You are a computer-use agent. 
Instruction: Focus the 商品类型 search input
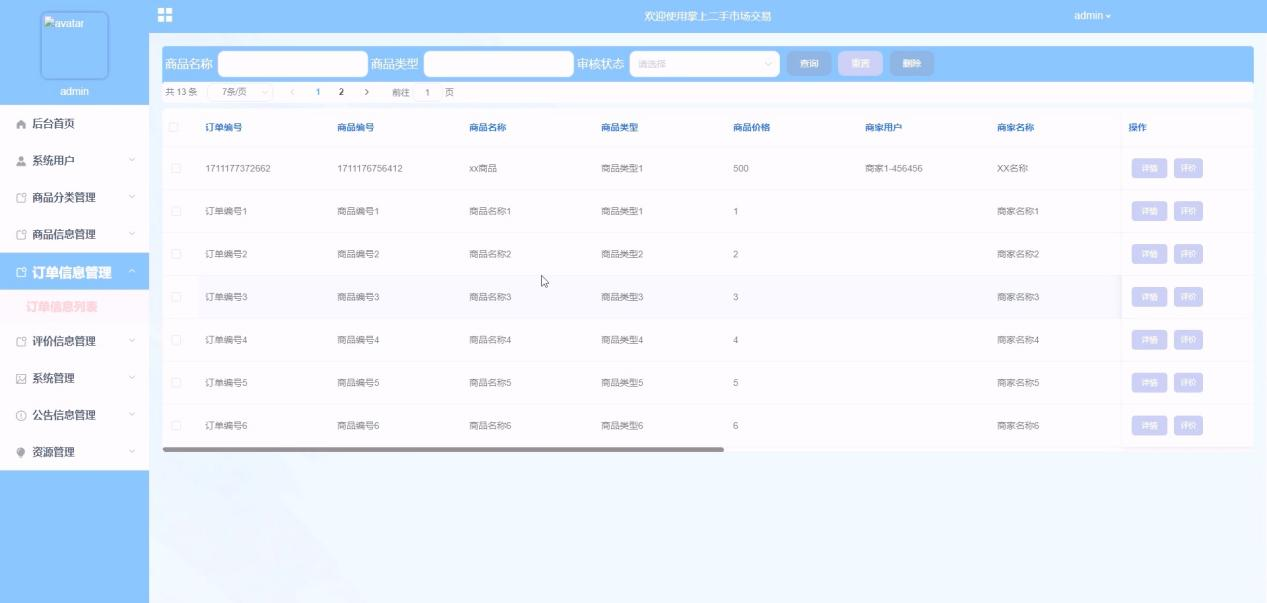499,64
